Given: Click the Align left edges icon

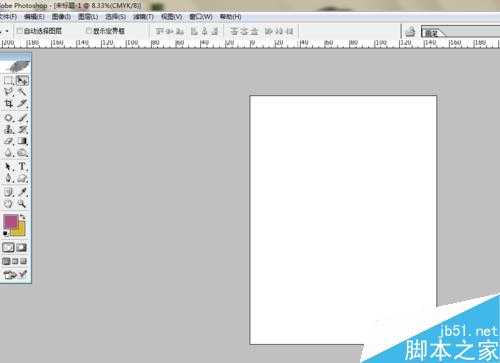Looking at the screenshot, I should (194, 31).
